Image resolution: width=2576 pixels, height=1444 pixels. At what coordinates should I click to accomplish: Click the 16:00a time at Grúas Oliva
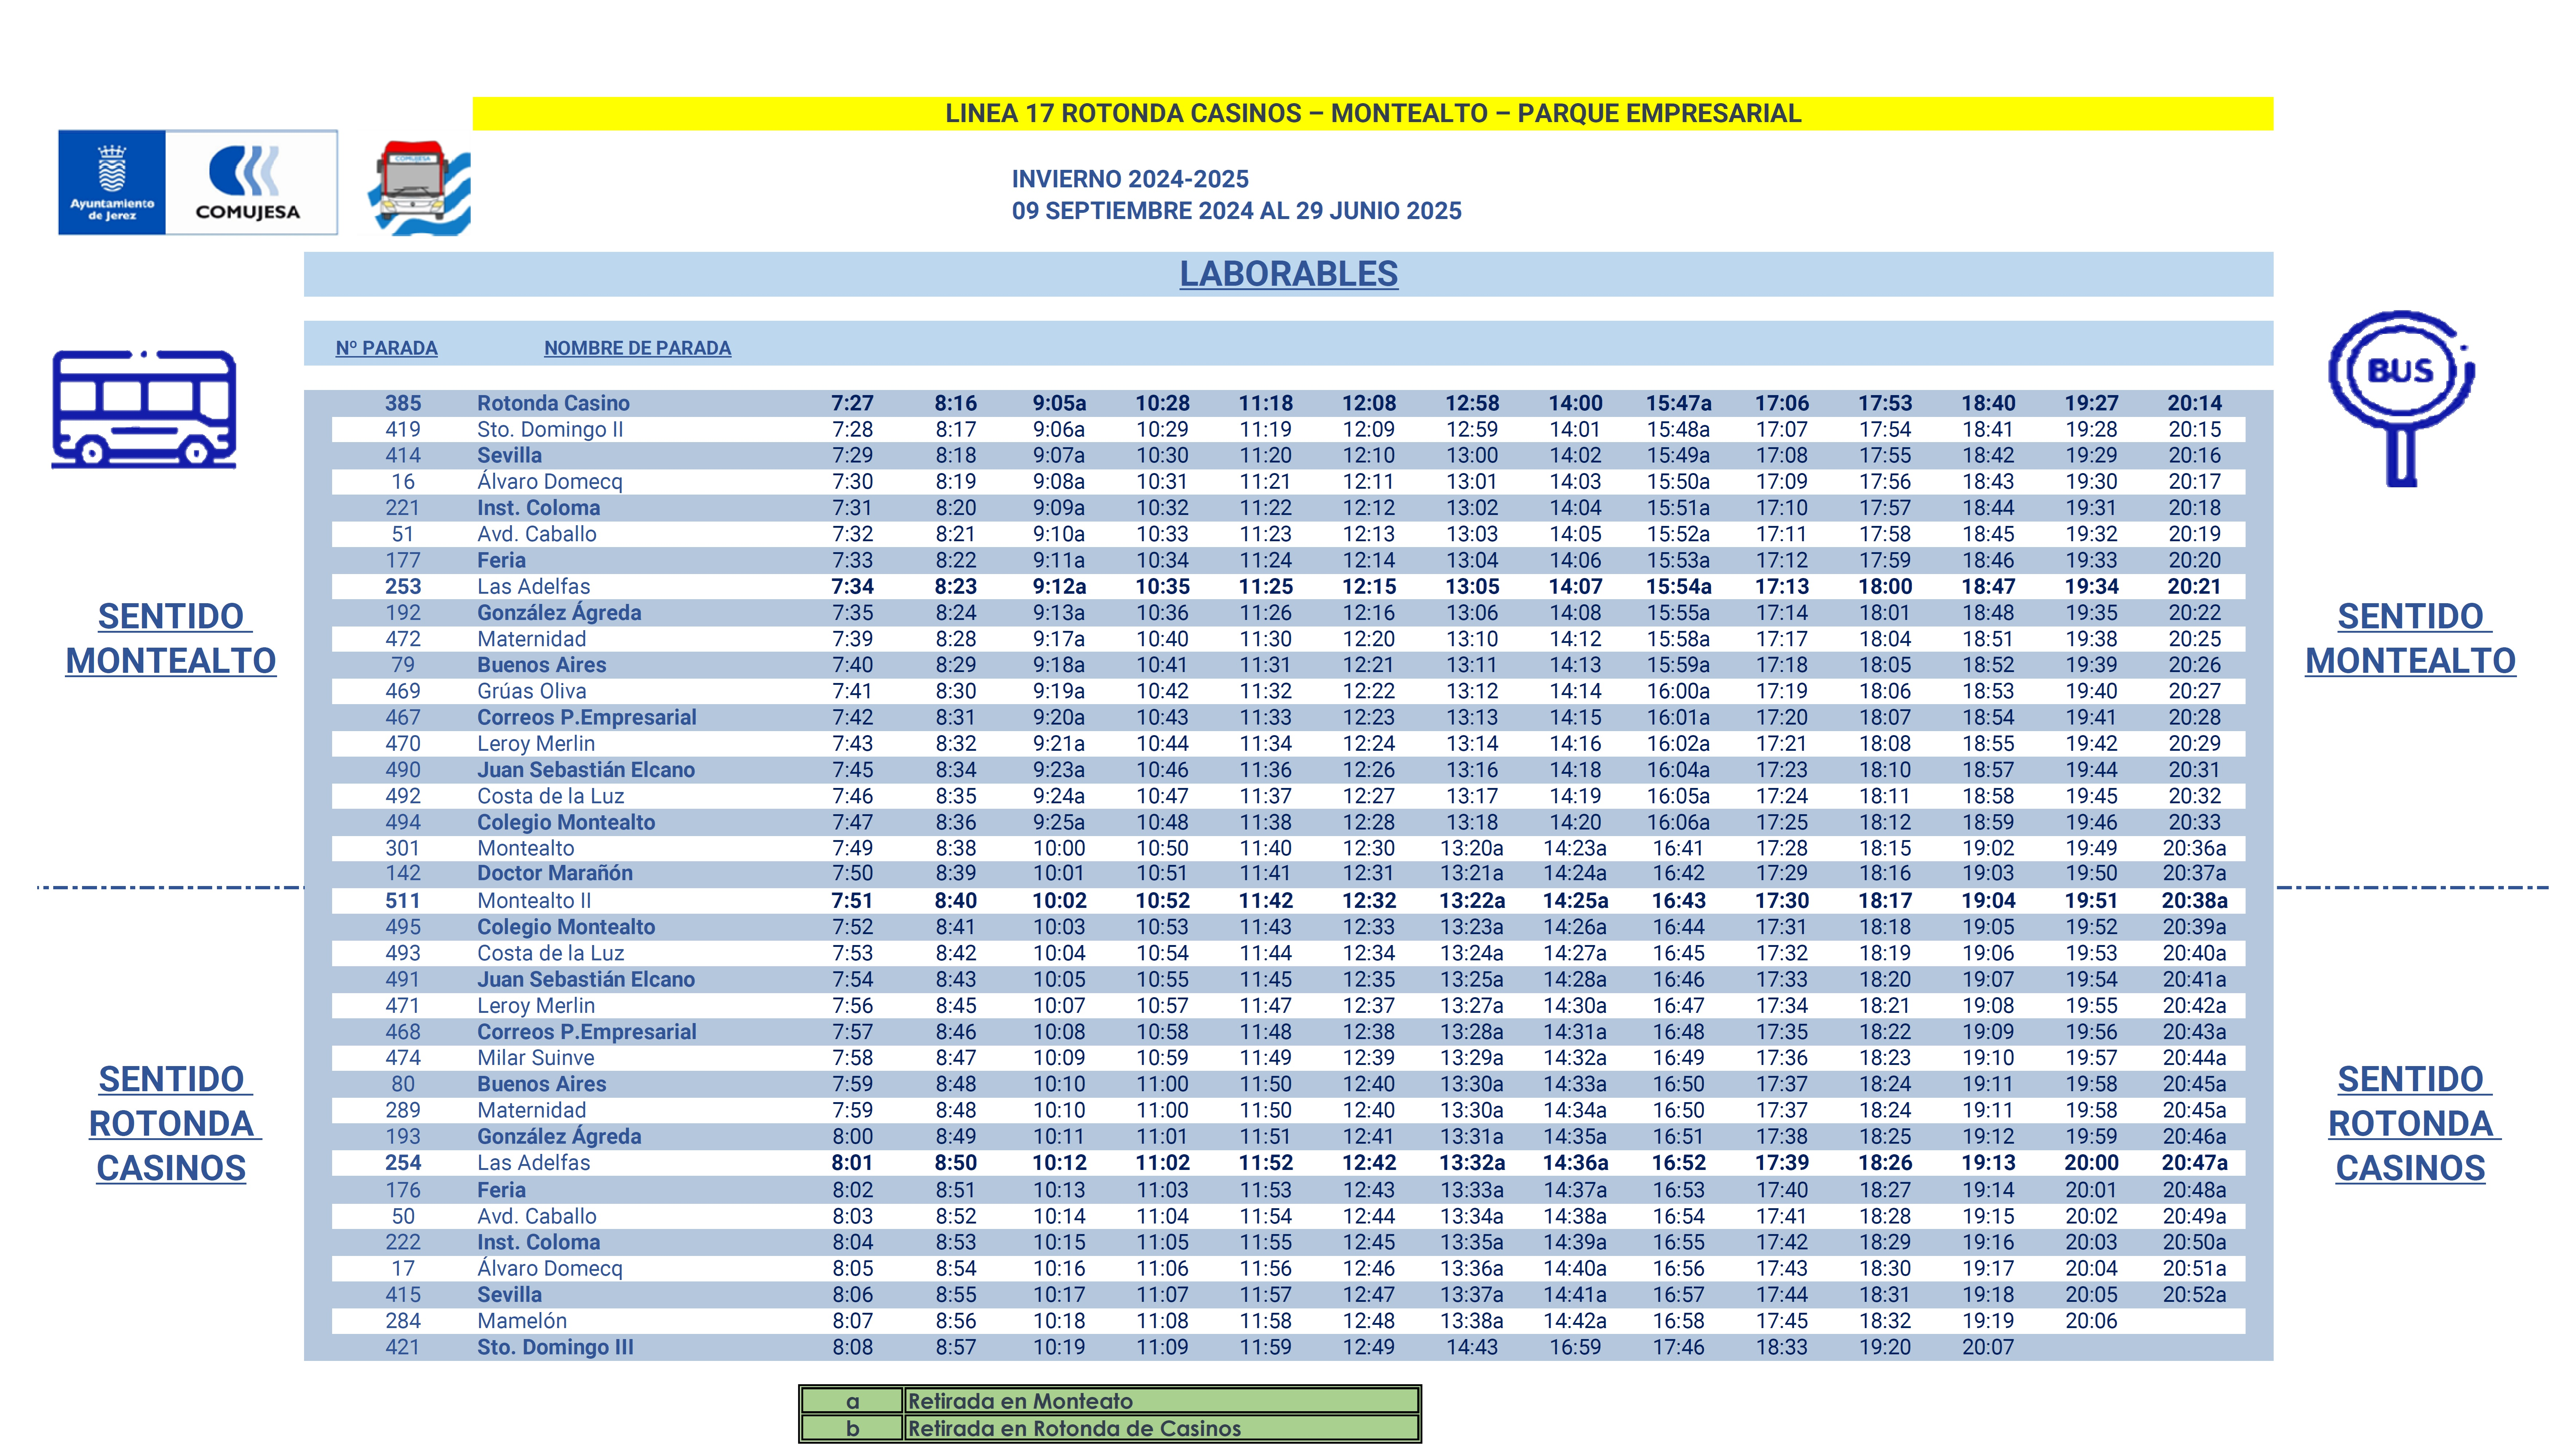click(x=1679, y=691)
